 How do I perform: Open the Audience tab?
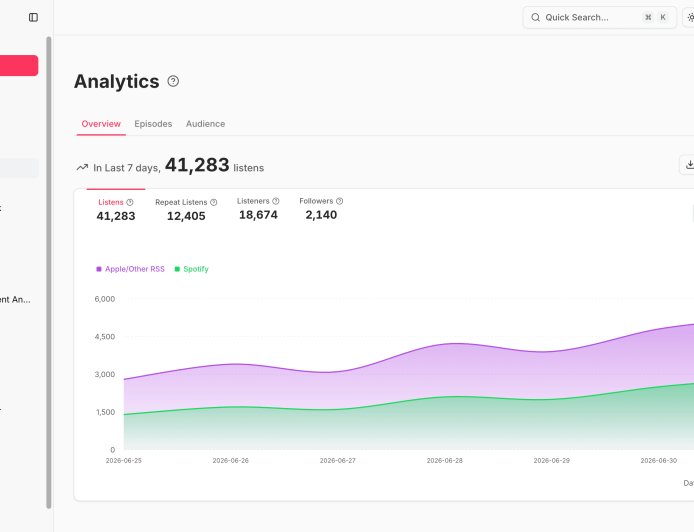pos(205,124)
